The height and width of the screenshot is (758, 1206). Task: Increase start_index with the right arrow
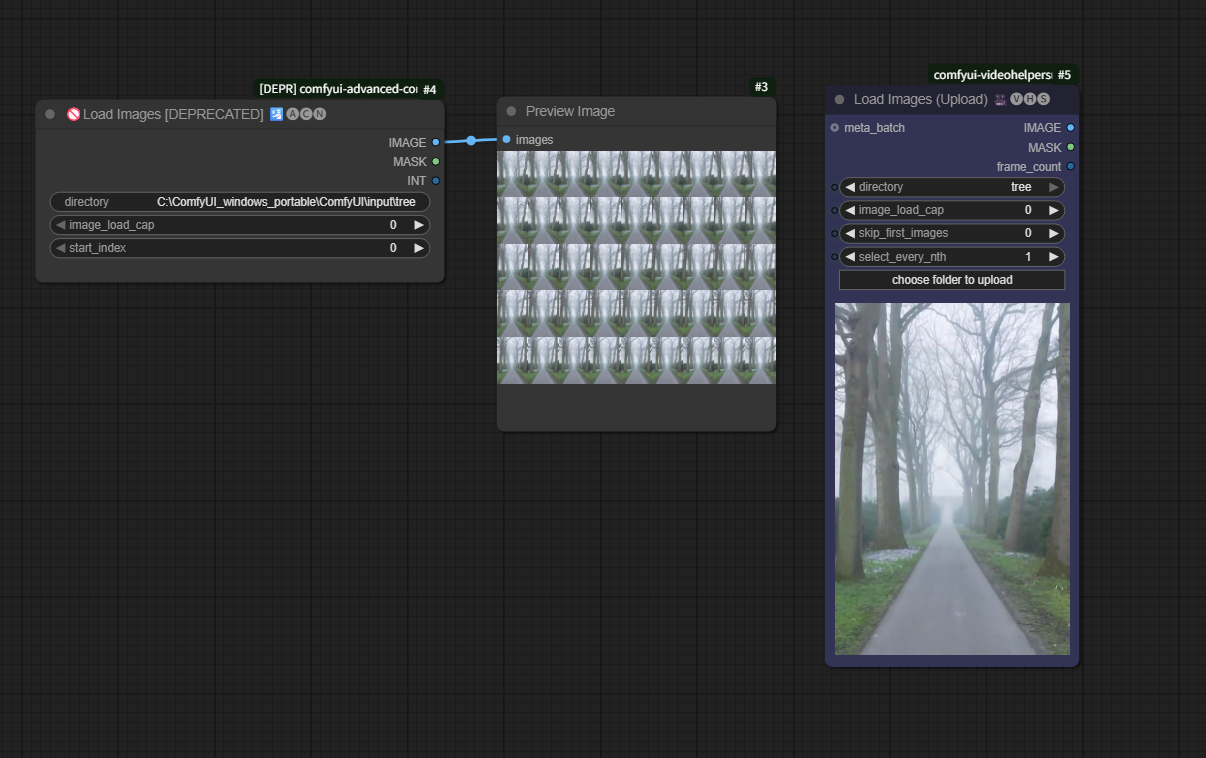pyautogui.click(x=418, y=248)
